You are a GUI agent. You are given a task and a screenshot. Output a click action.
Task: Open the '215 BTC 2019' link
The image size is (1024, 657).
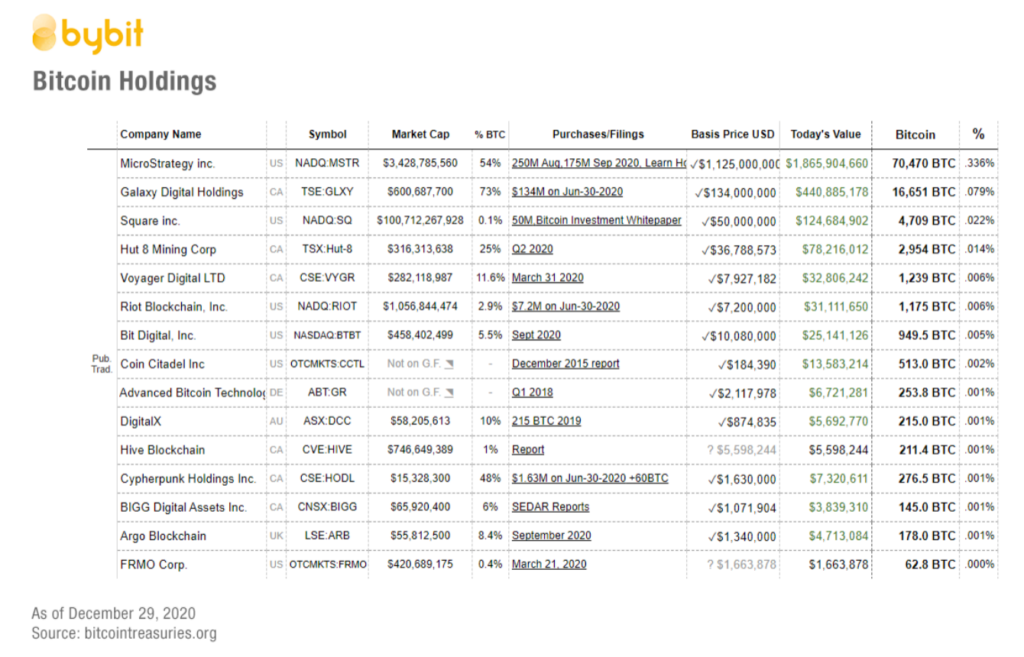tap(546, 421)
